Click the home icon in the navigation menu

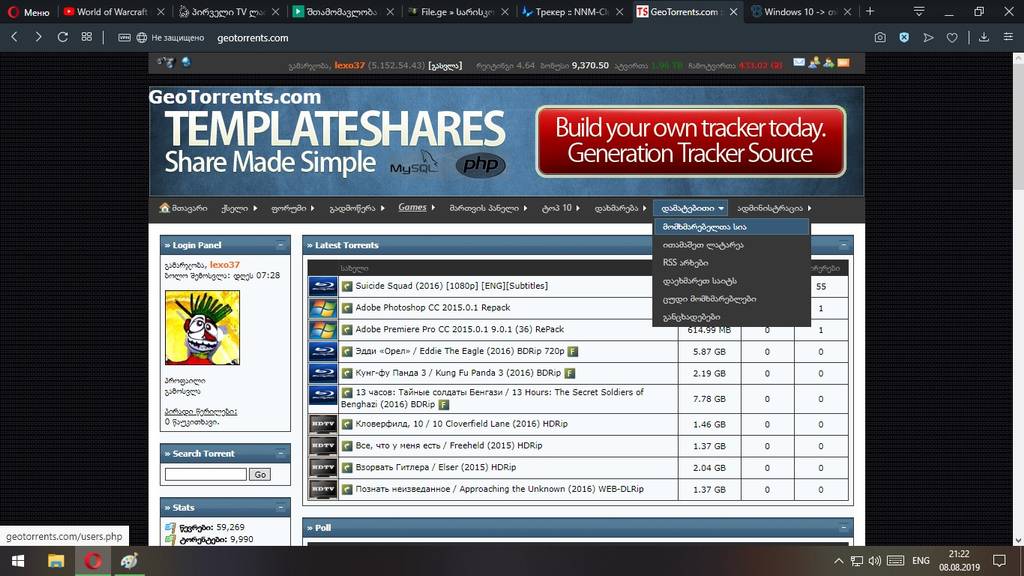pos(165,208)
